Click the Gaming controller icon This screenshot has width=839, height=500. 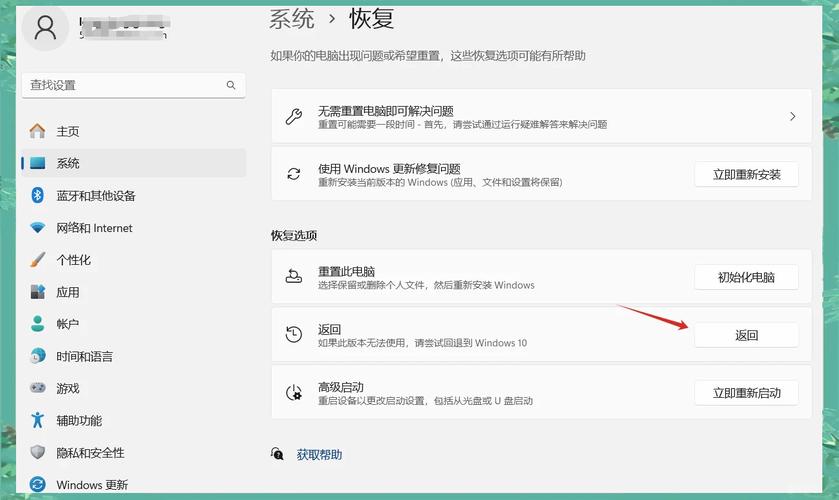pos(37,388)
